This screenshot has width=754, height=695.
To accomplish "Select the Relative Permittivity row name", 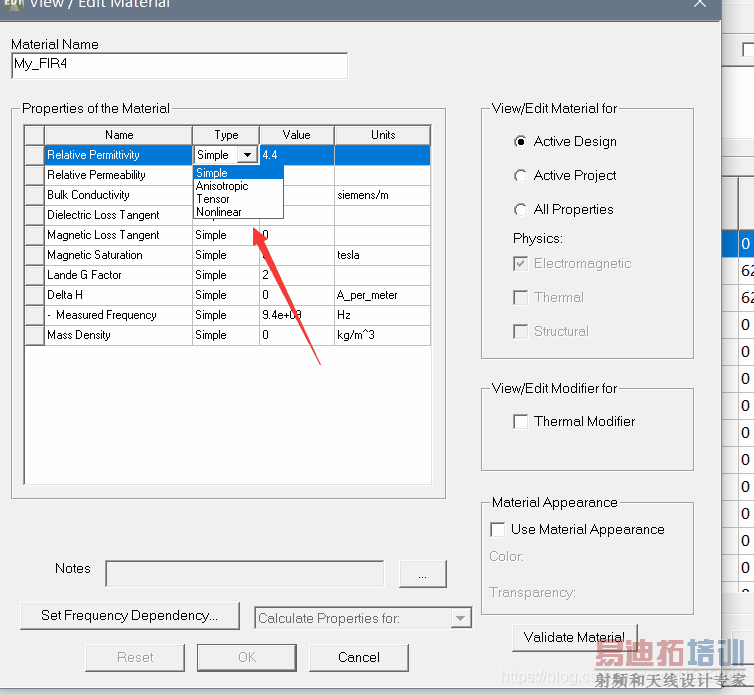I will (x=118, y=155).
